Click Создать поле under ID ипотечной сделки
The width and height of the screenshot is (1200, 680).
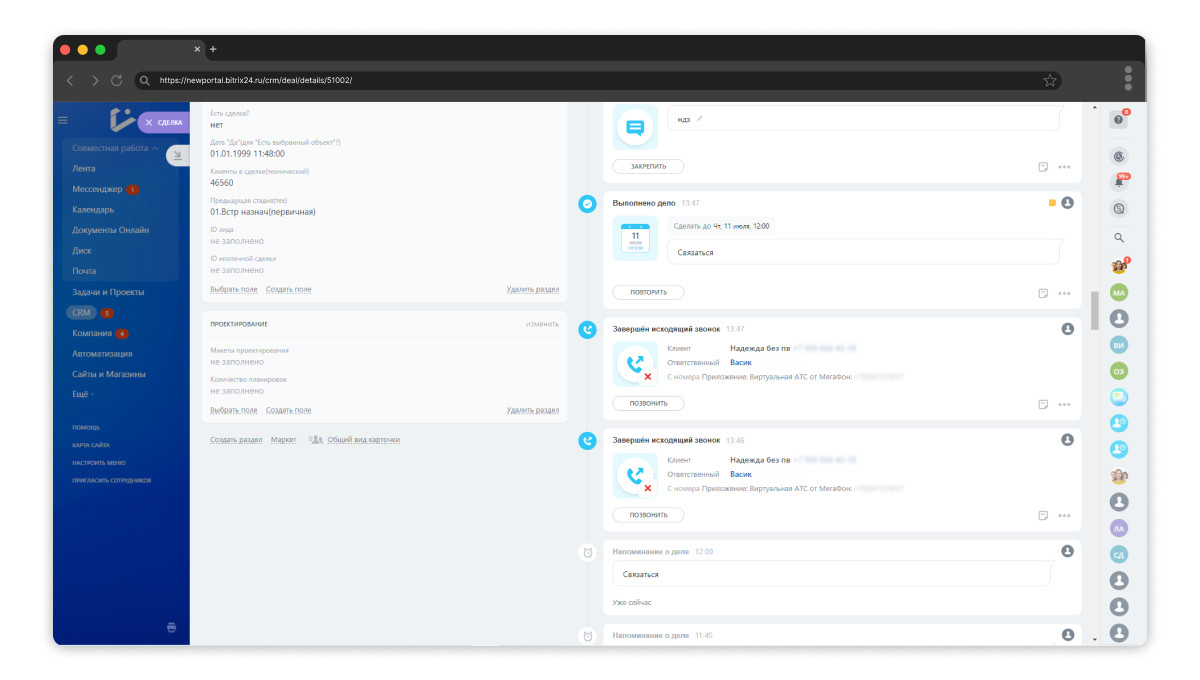click(288, 289)
